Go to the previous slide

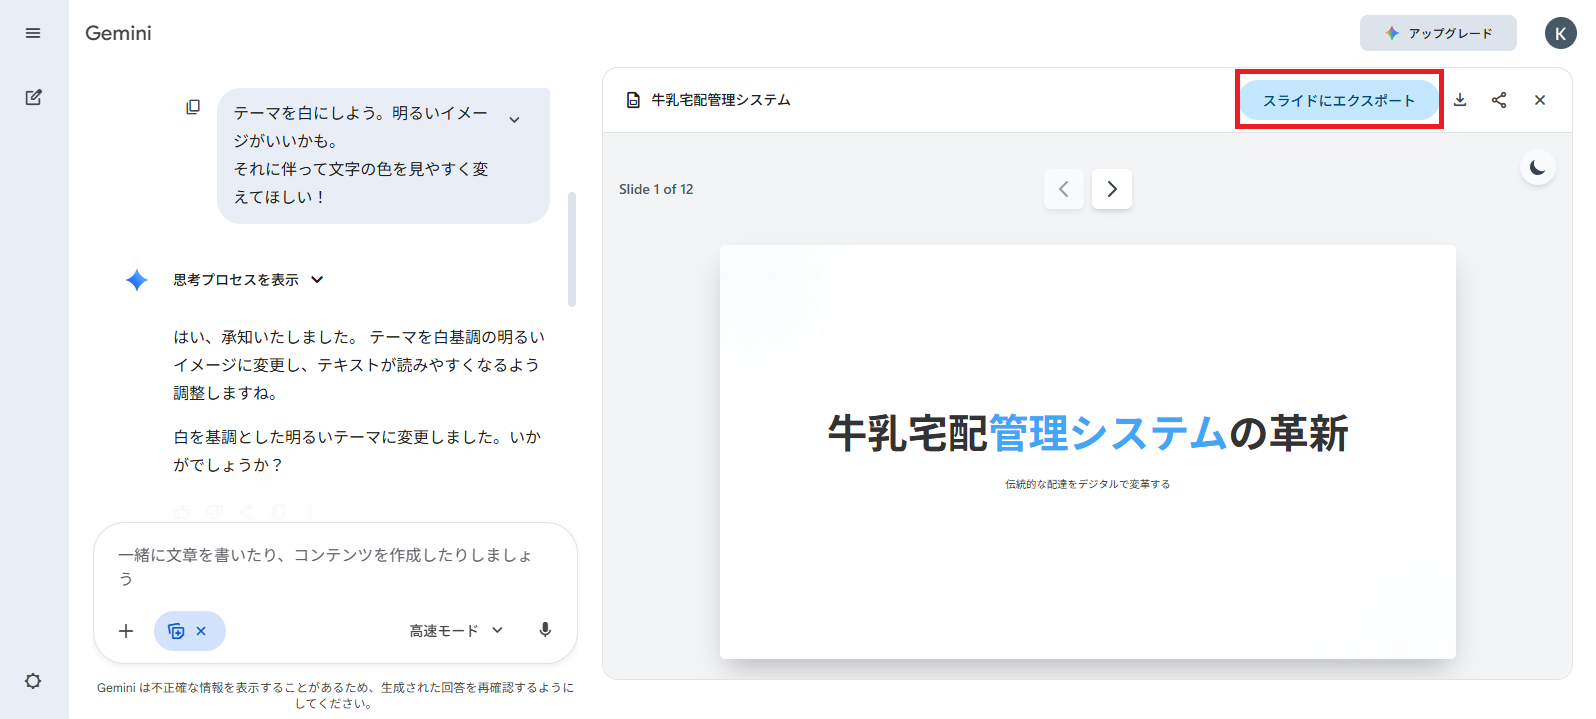[x=1063, y=189]
